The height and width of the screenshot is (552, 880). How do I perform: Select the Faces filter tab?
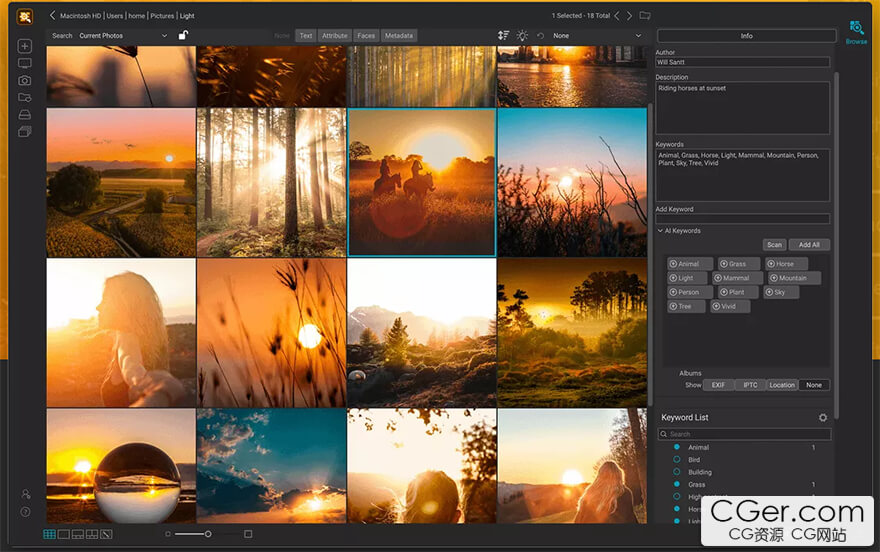[x=366, y=35]
